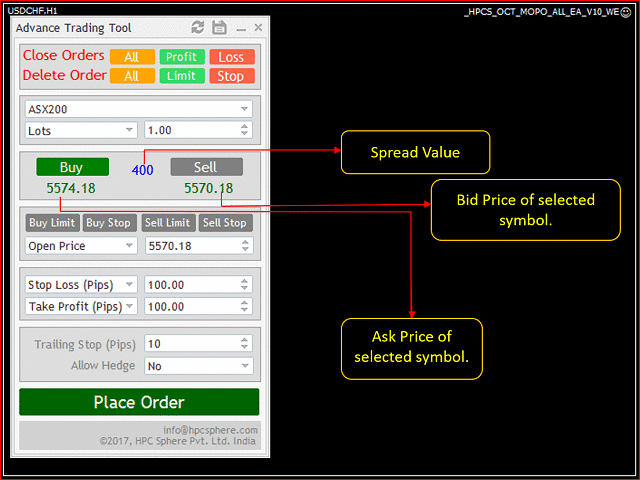Image resolution: width=640 pixels, height=480 pixels.
Task: Increase trailing stop with up arrow
Action: pyautogui.click(x=244, y=340)
